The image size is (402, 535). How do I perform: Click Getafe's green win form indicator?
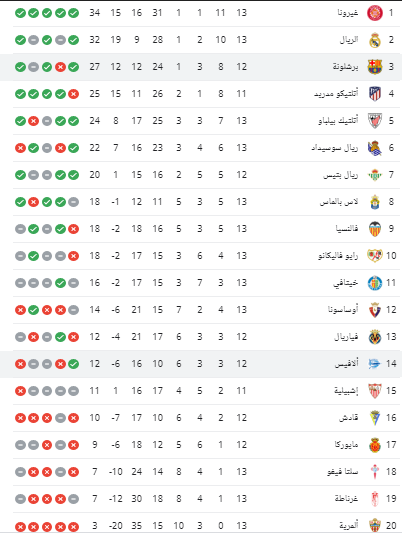click(x=60, y=283)
